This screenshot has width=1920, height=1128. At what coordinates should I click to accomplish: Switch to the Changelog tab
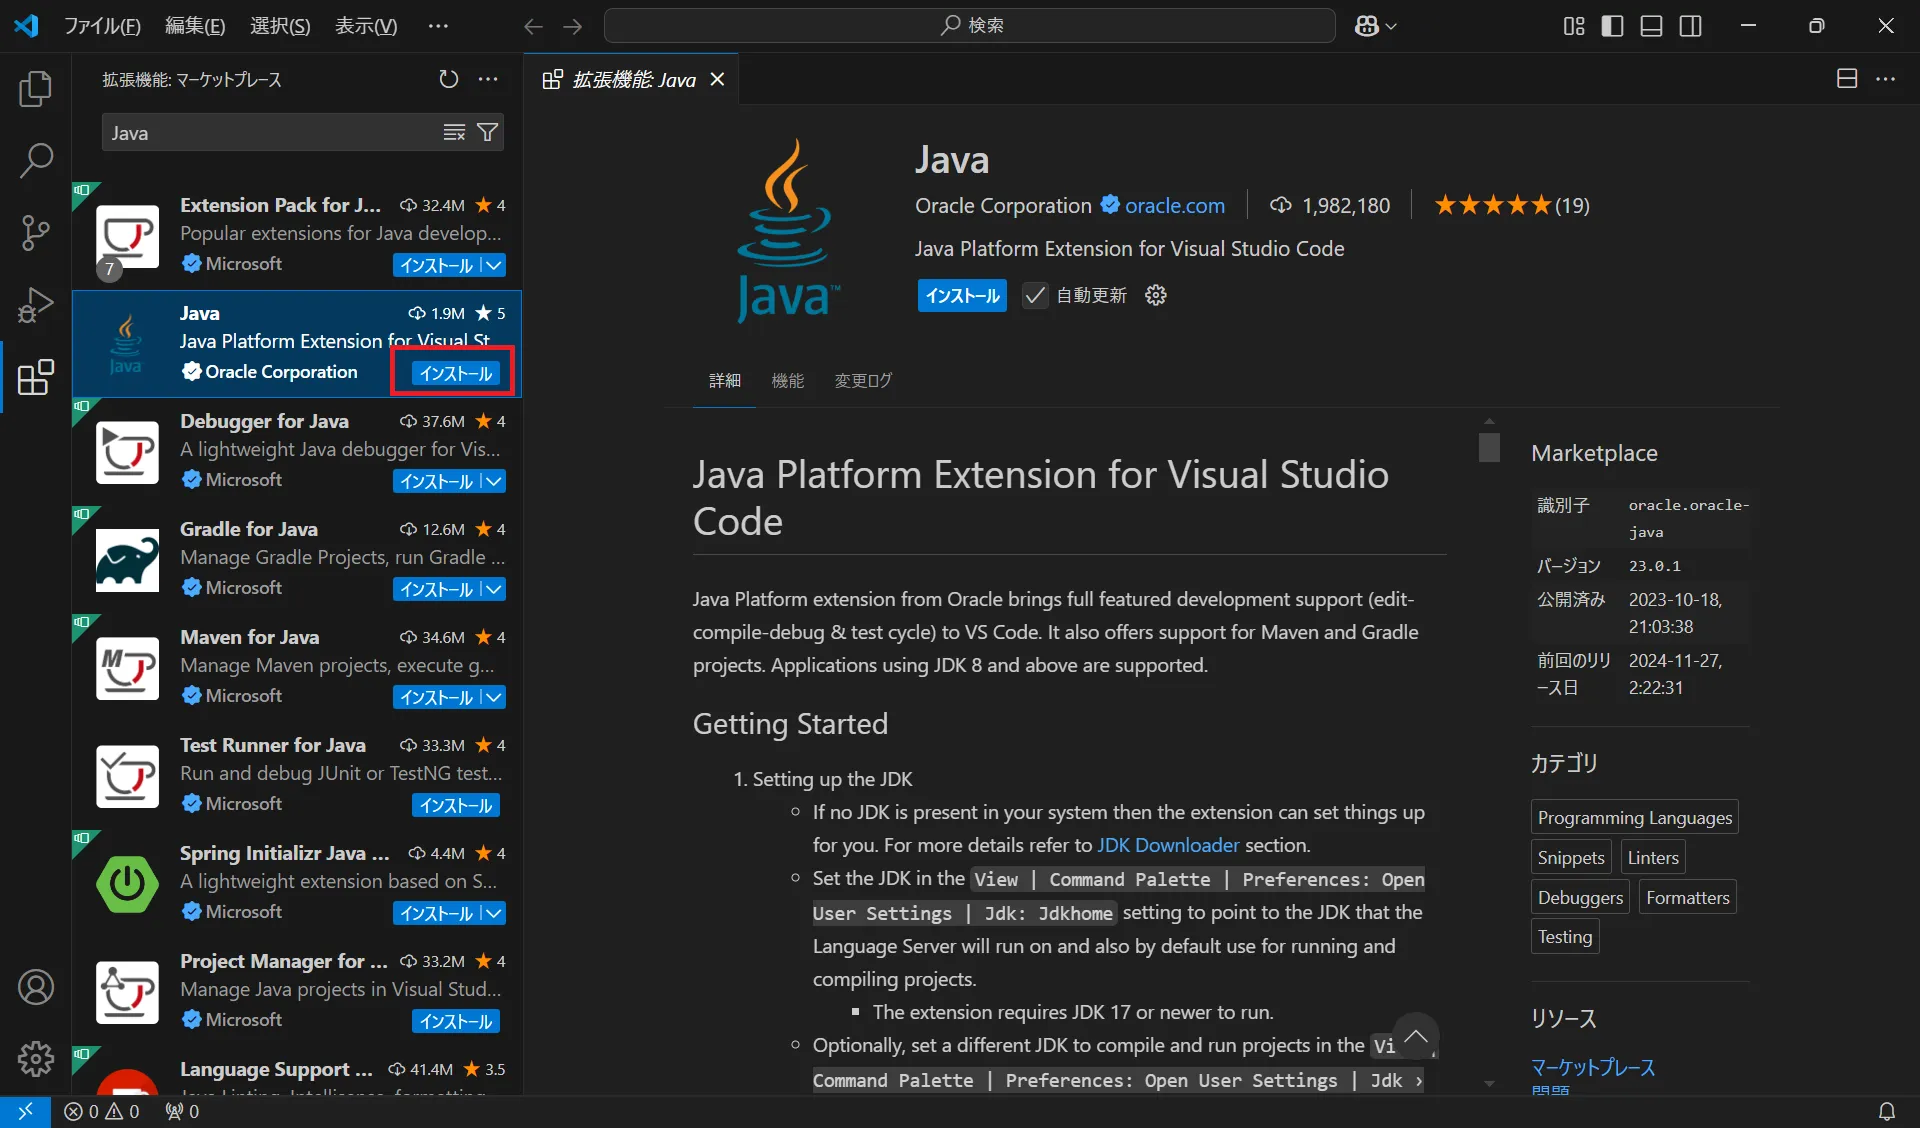[863, 380]
